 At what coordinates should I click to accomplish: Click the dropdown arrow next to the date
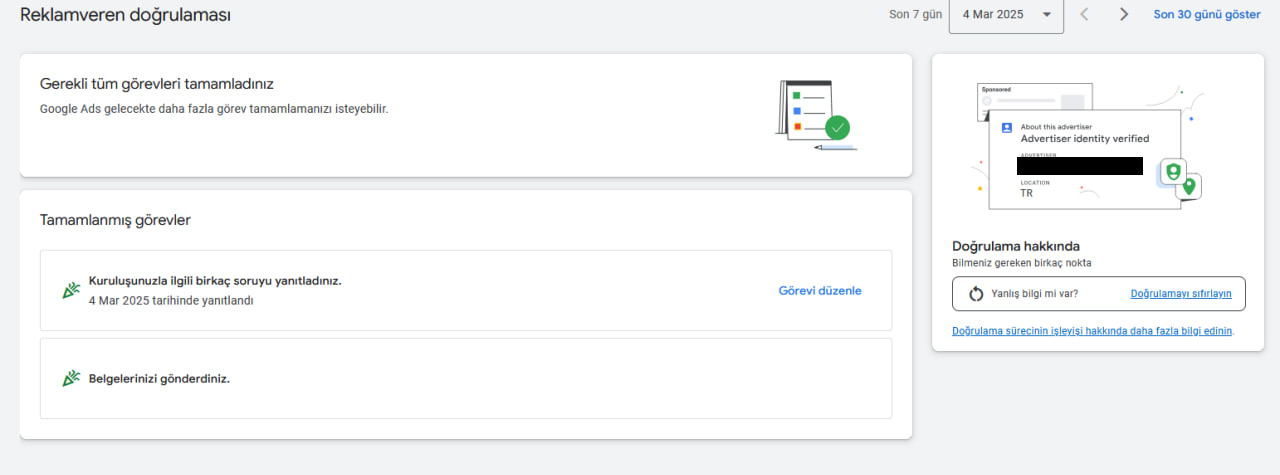pos(1046,15)
